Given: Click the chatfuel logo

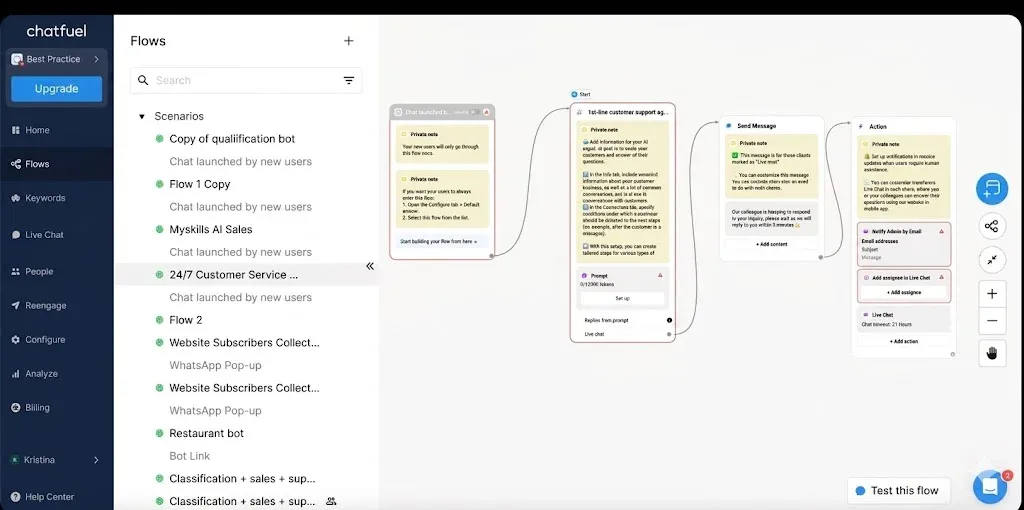Looking at the screenshot, I should pos(56,31).
